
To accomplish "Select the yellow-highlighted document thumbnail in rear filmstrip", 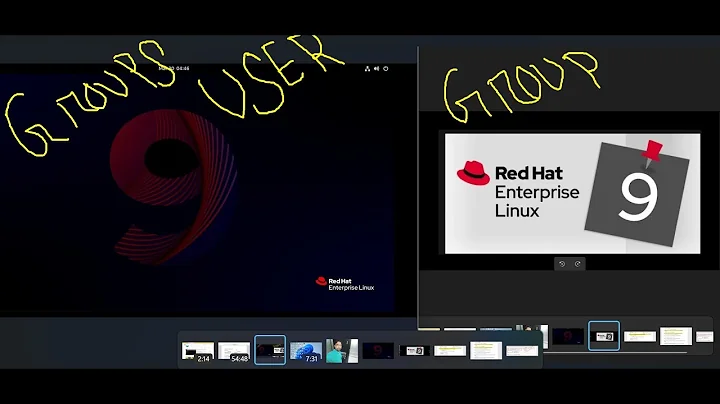I will click(640, 337).
